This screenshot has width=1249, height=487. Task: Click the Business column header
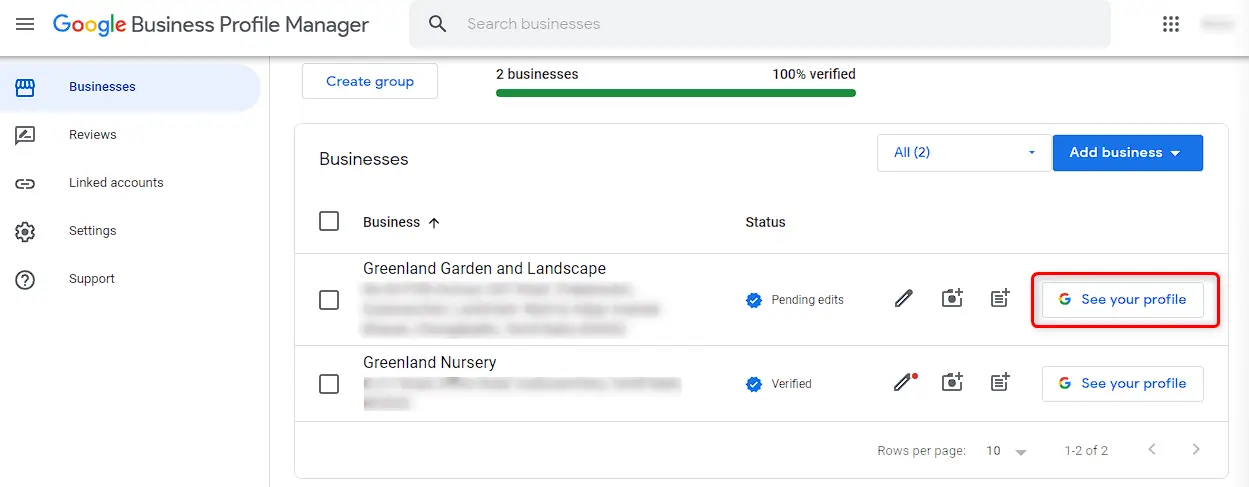click(x=391, y=222)
